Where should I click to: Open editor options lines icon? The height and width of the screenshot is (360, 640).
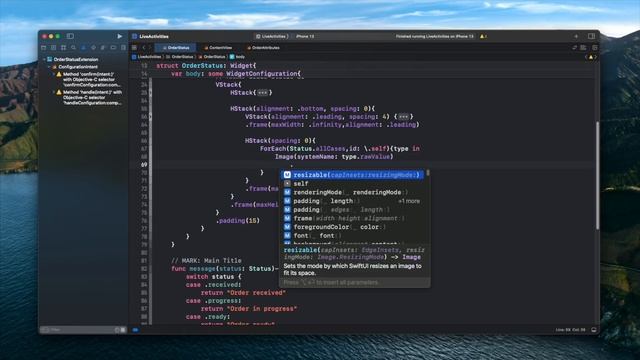584,48
